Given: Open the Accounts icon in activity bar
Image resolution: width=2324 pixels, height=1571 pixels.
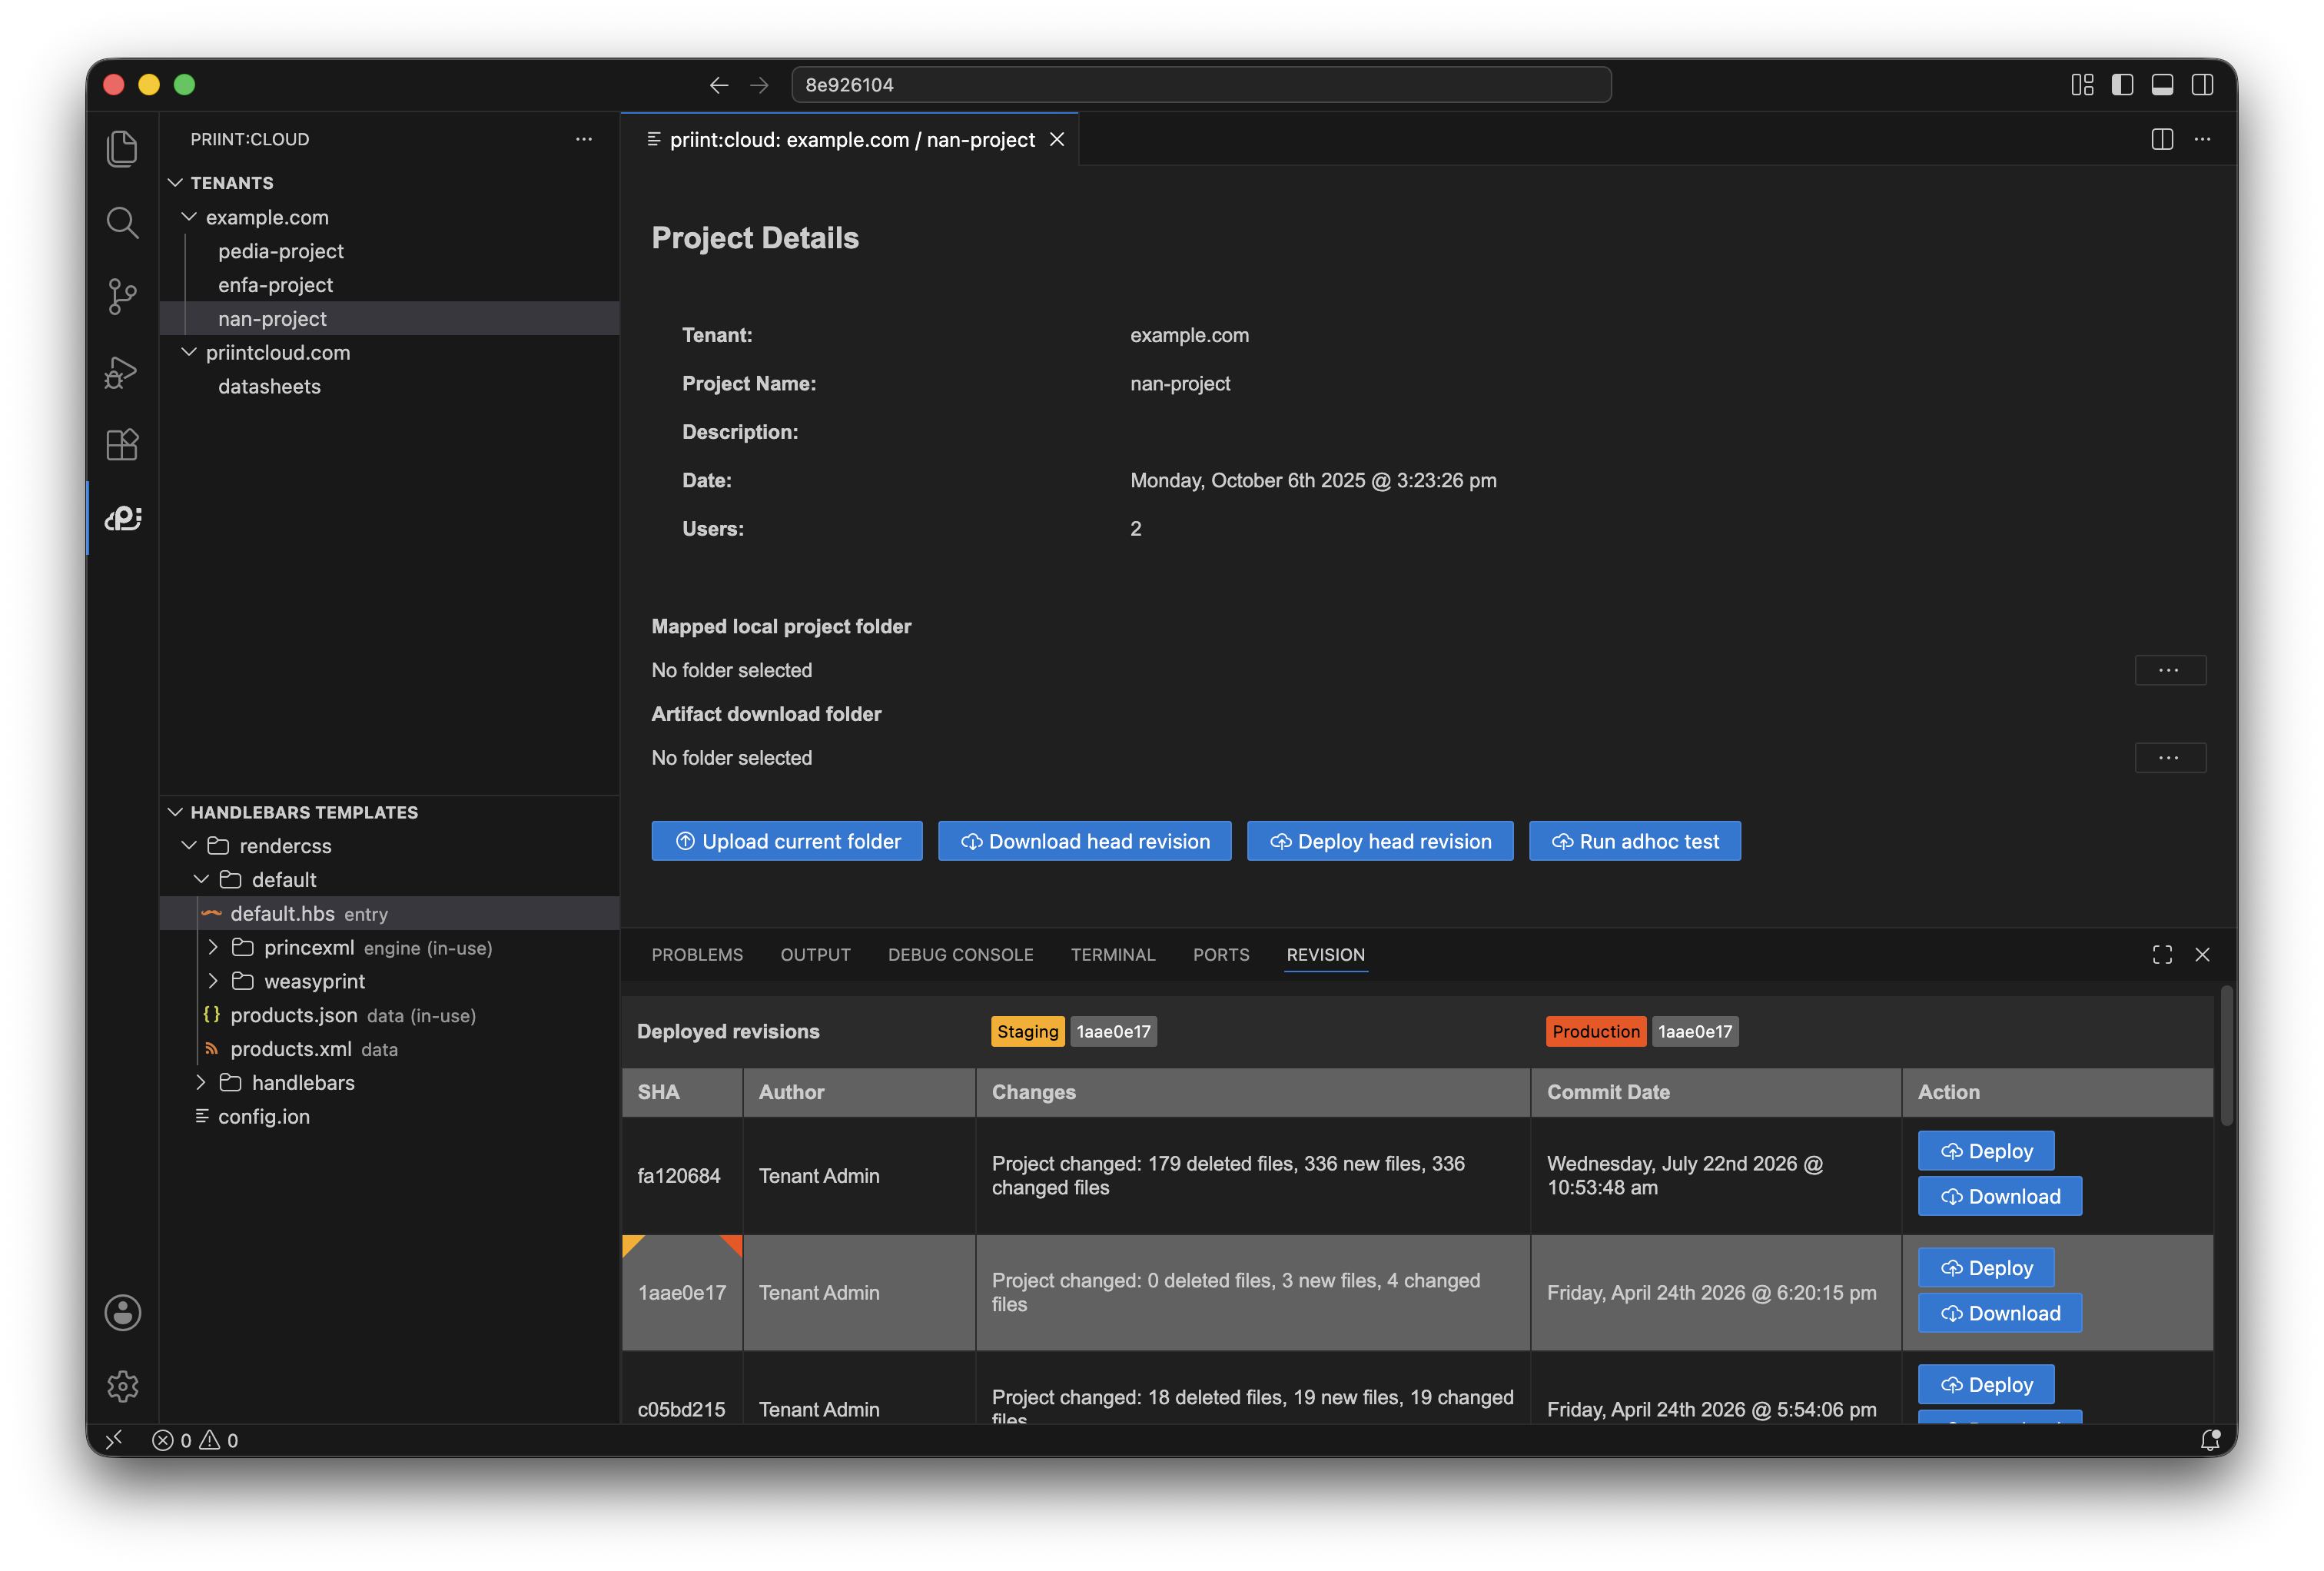Looking at the screenshot, I should 122,1312.
